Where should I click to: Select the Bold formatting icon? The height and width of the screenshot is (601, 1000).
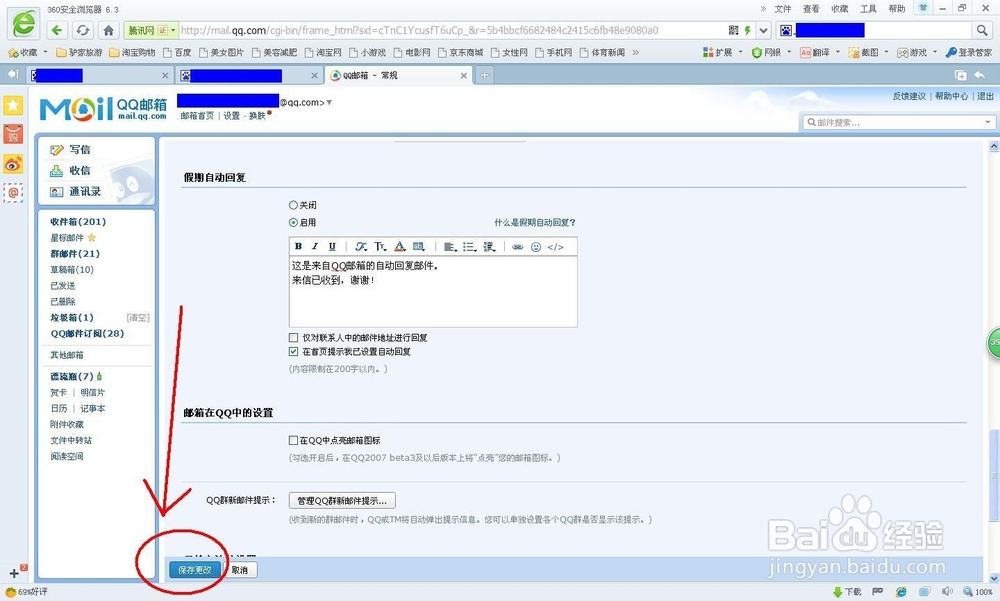click(x=299, y=246)
